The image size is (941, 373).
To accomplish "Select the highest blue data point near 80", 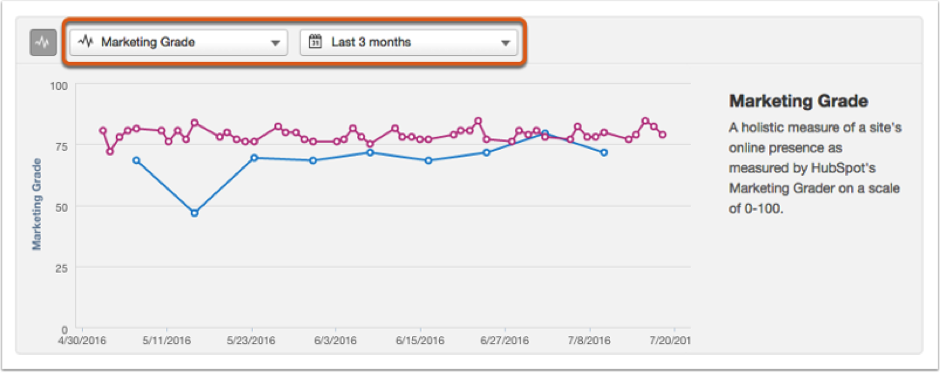I will (x=545, y=134).
